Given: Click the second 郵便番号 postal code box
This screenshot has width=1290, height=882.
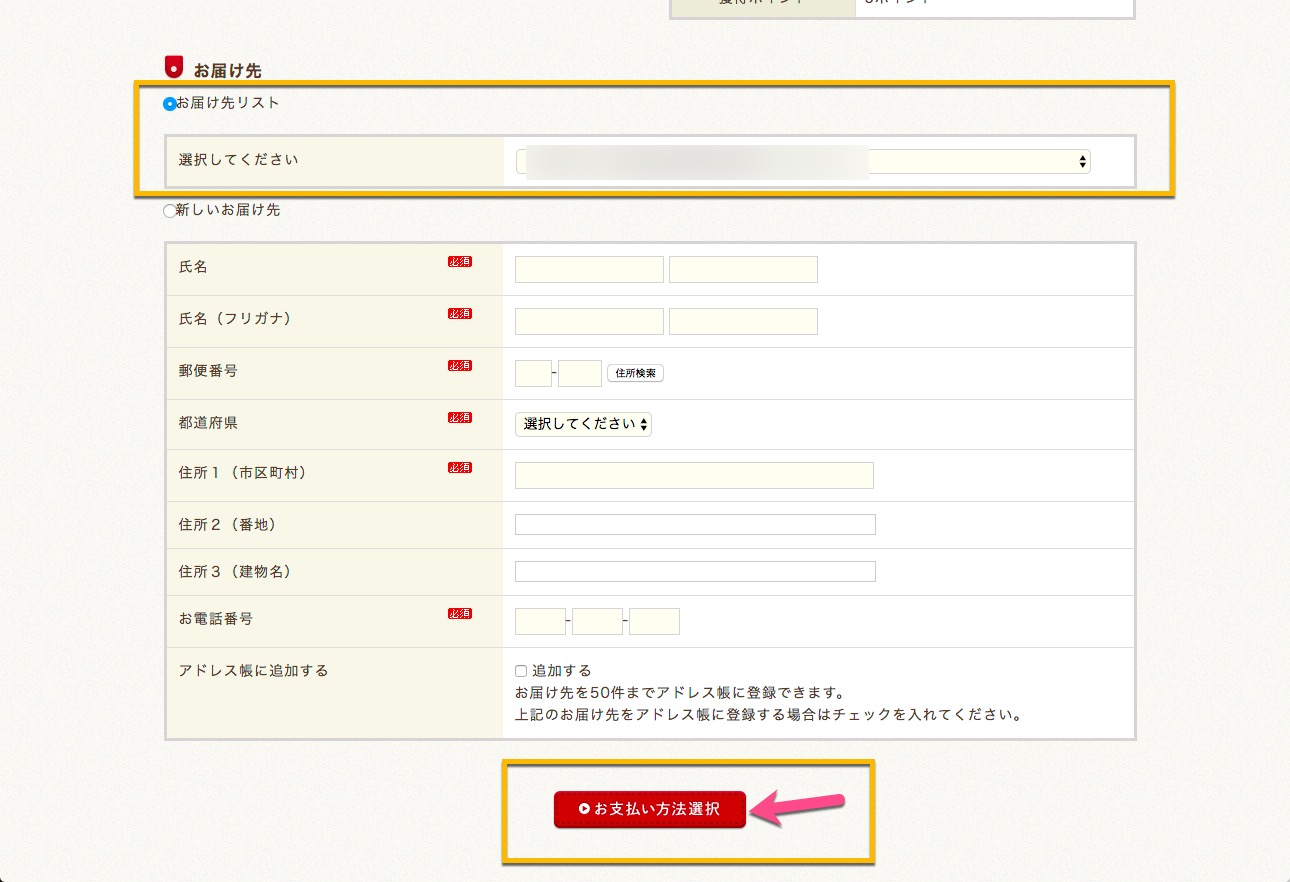Looking at the screenshot, I should (x=579, y=374).
